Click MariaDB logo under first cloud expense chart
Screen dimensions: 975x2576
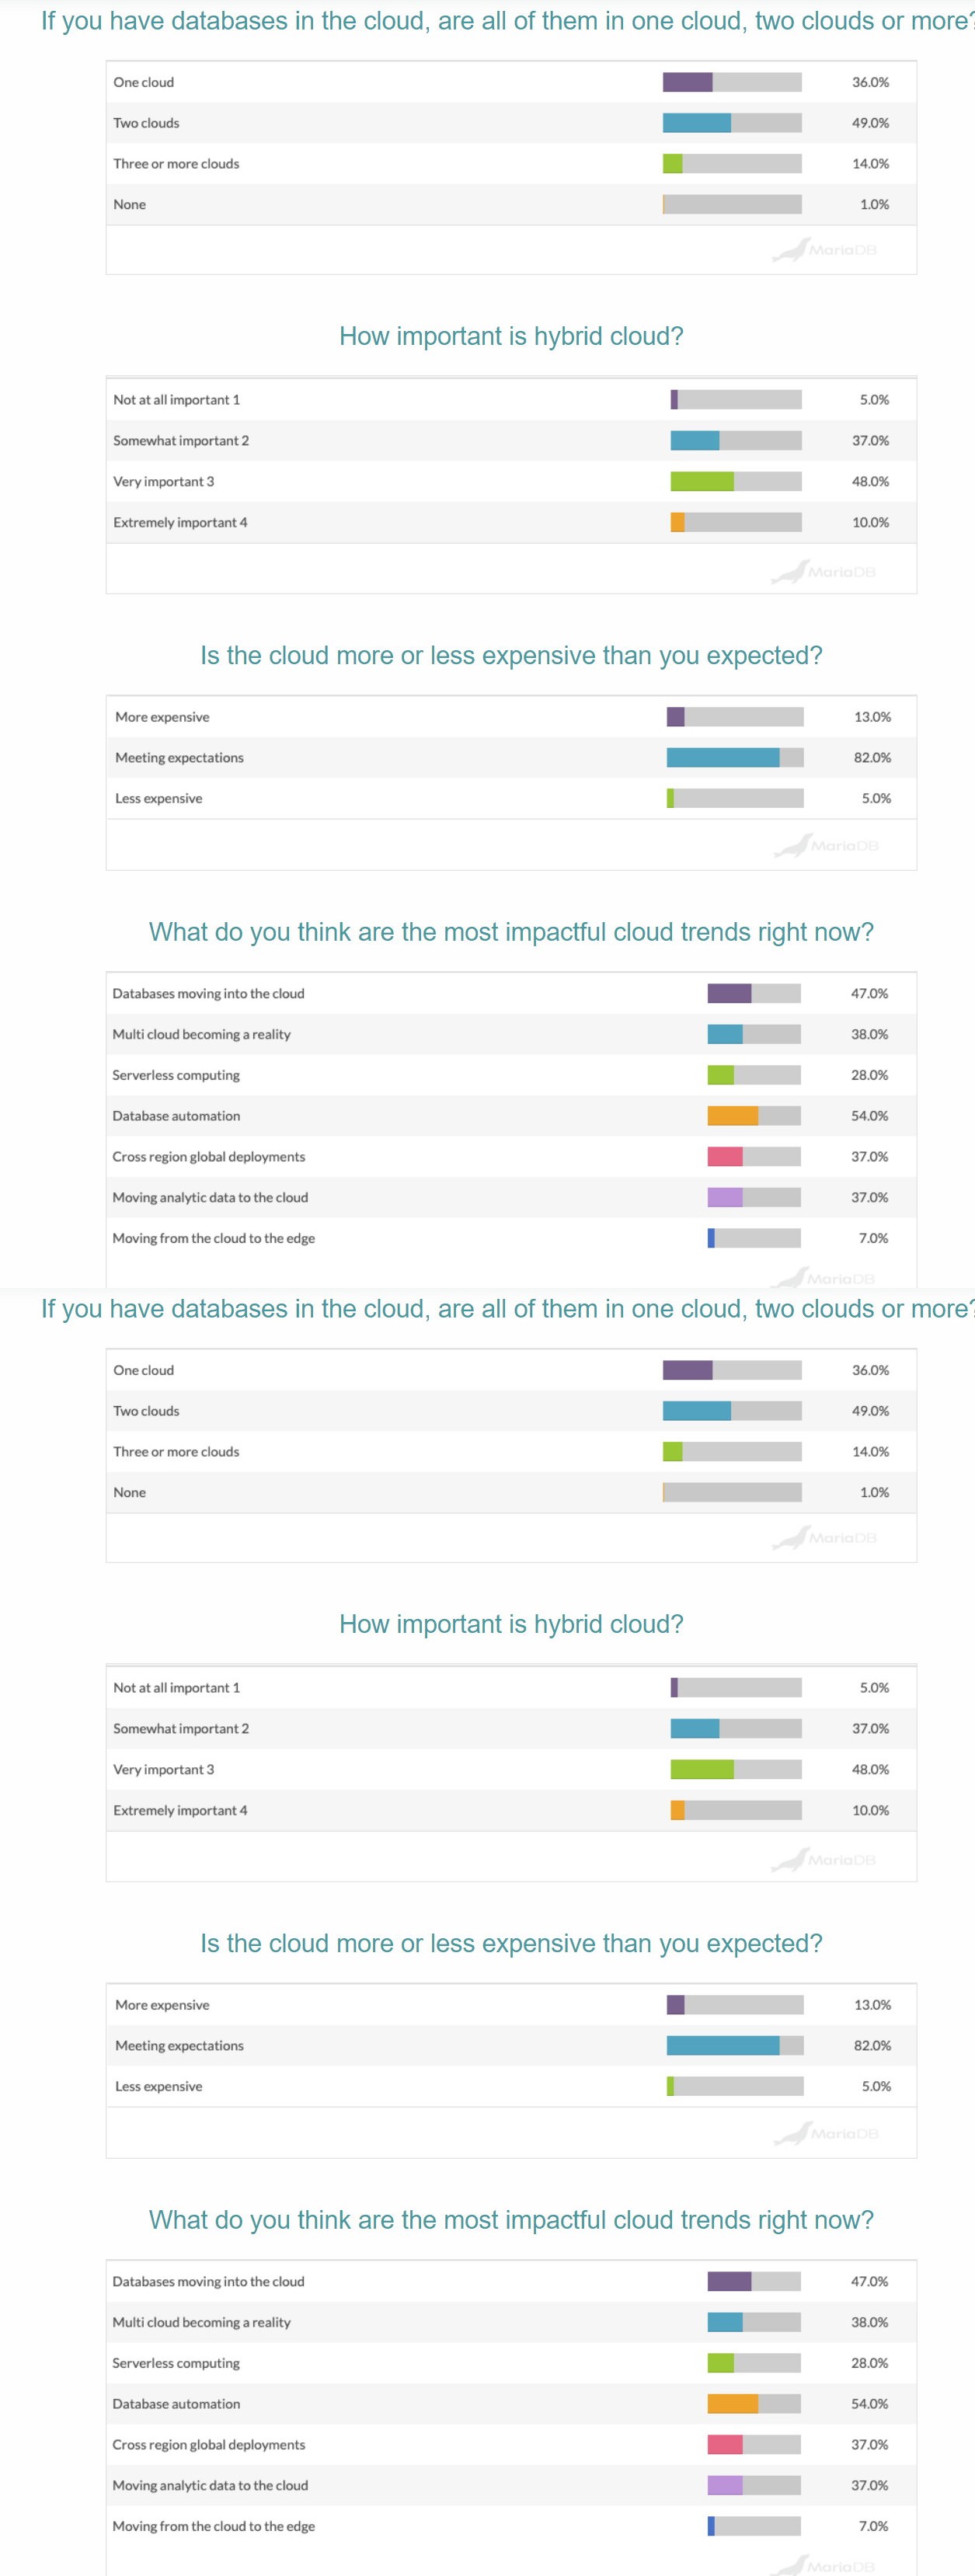coord(827,846)
